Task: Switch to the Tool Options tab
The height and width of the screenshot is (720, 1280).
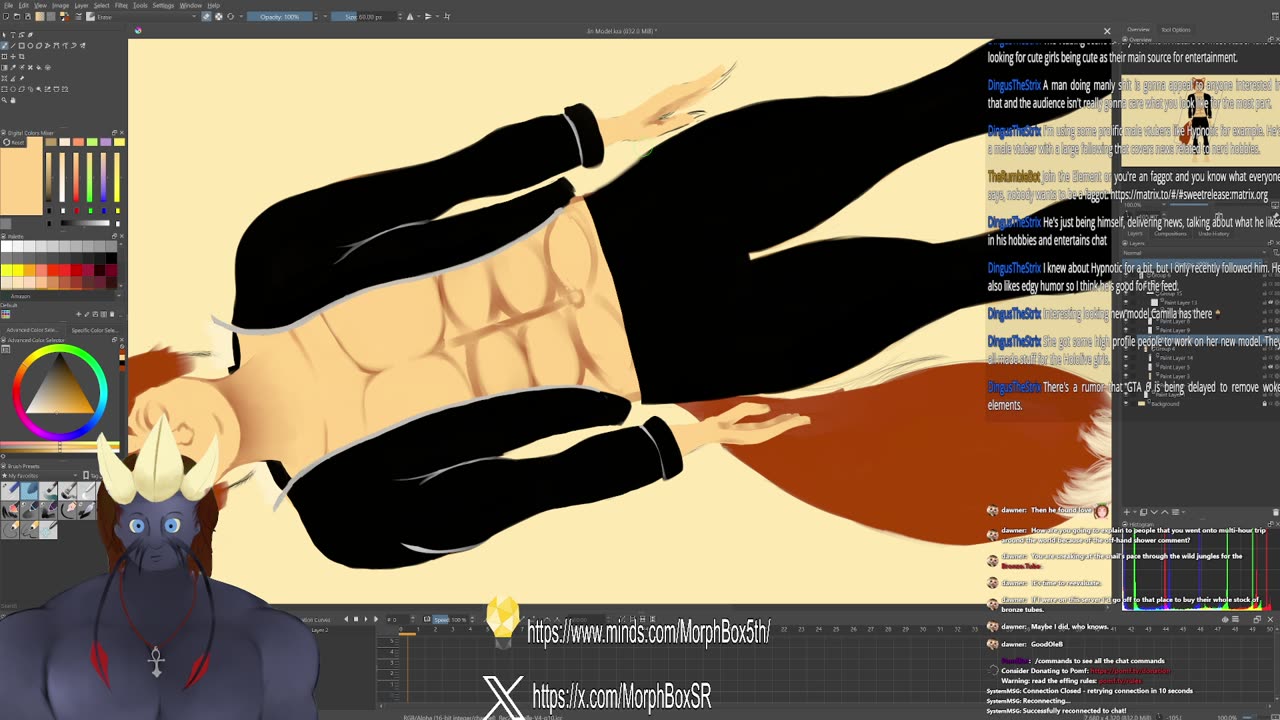Action: tap(1176, 29)
